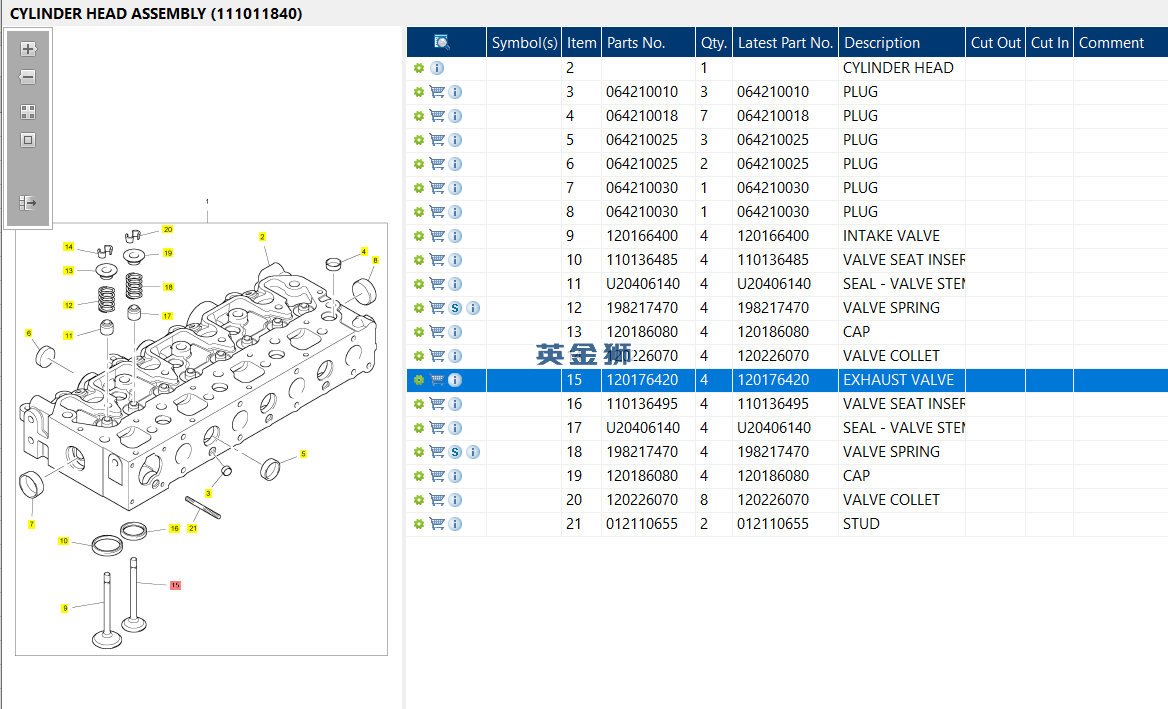Open info for STUD row
1168x709 pixels.
[x=455, y=524]
